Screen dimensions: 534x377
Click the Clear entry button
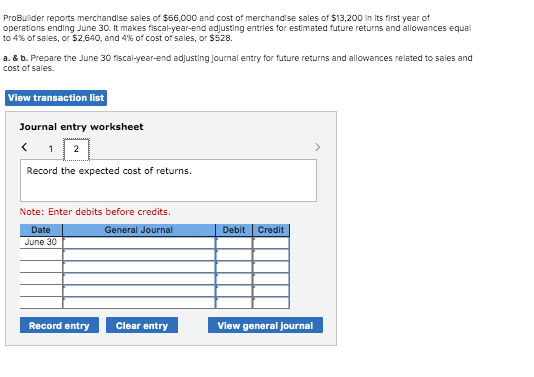pos(142,326)
